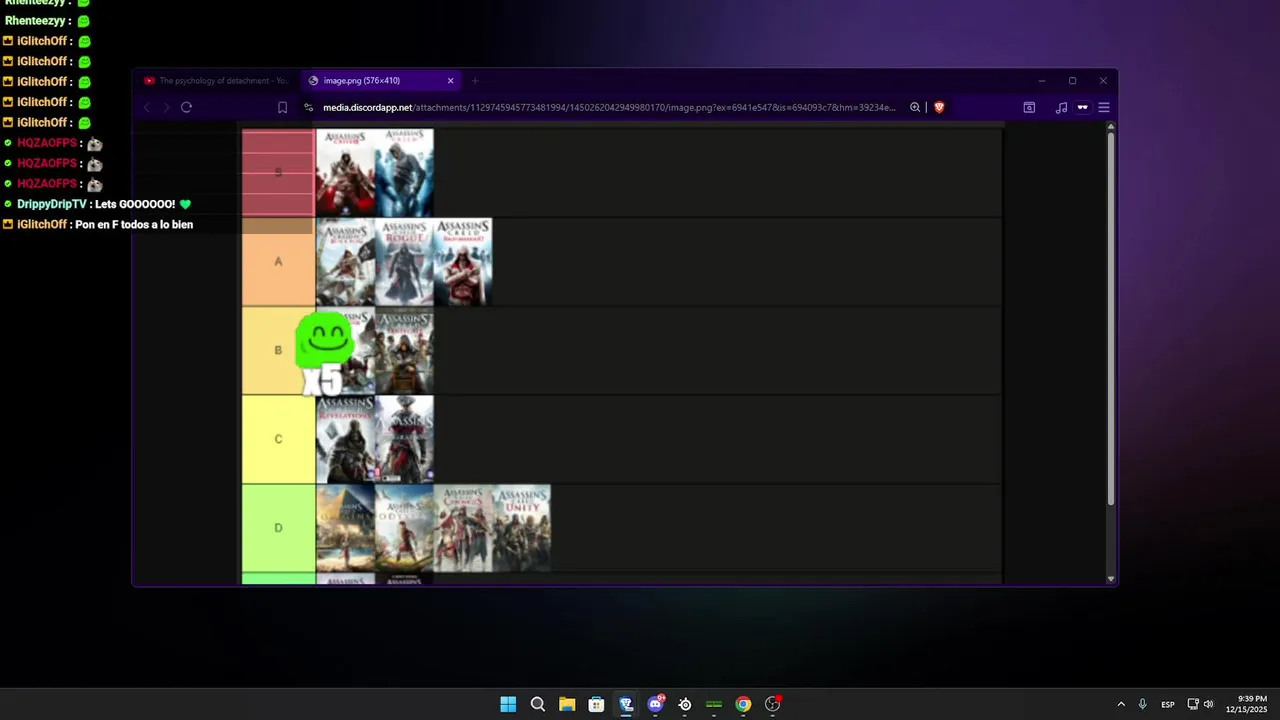The height and width of the screenshot is (720, 1280).
Task: Reload the image.png page
Action: click(186, 107)
